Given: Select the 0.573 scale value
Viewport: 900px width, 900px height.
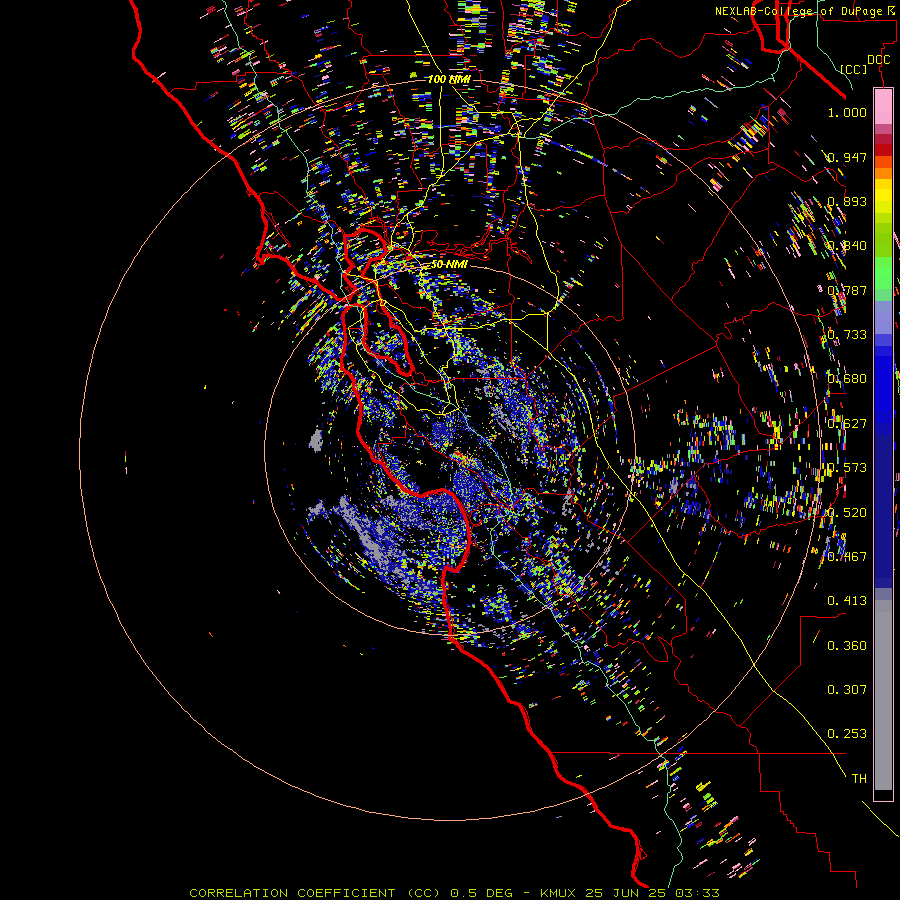Looking at the screenshot, I should tap(847, 468).
